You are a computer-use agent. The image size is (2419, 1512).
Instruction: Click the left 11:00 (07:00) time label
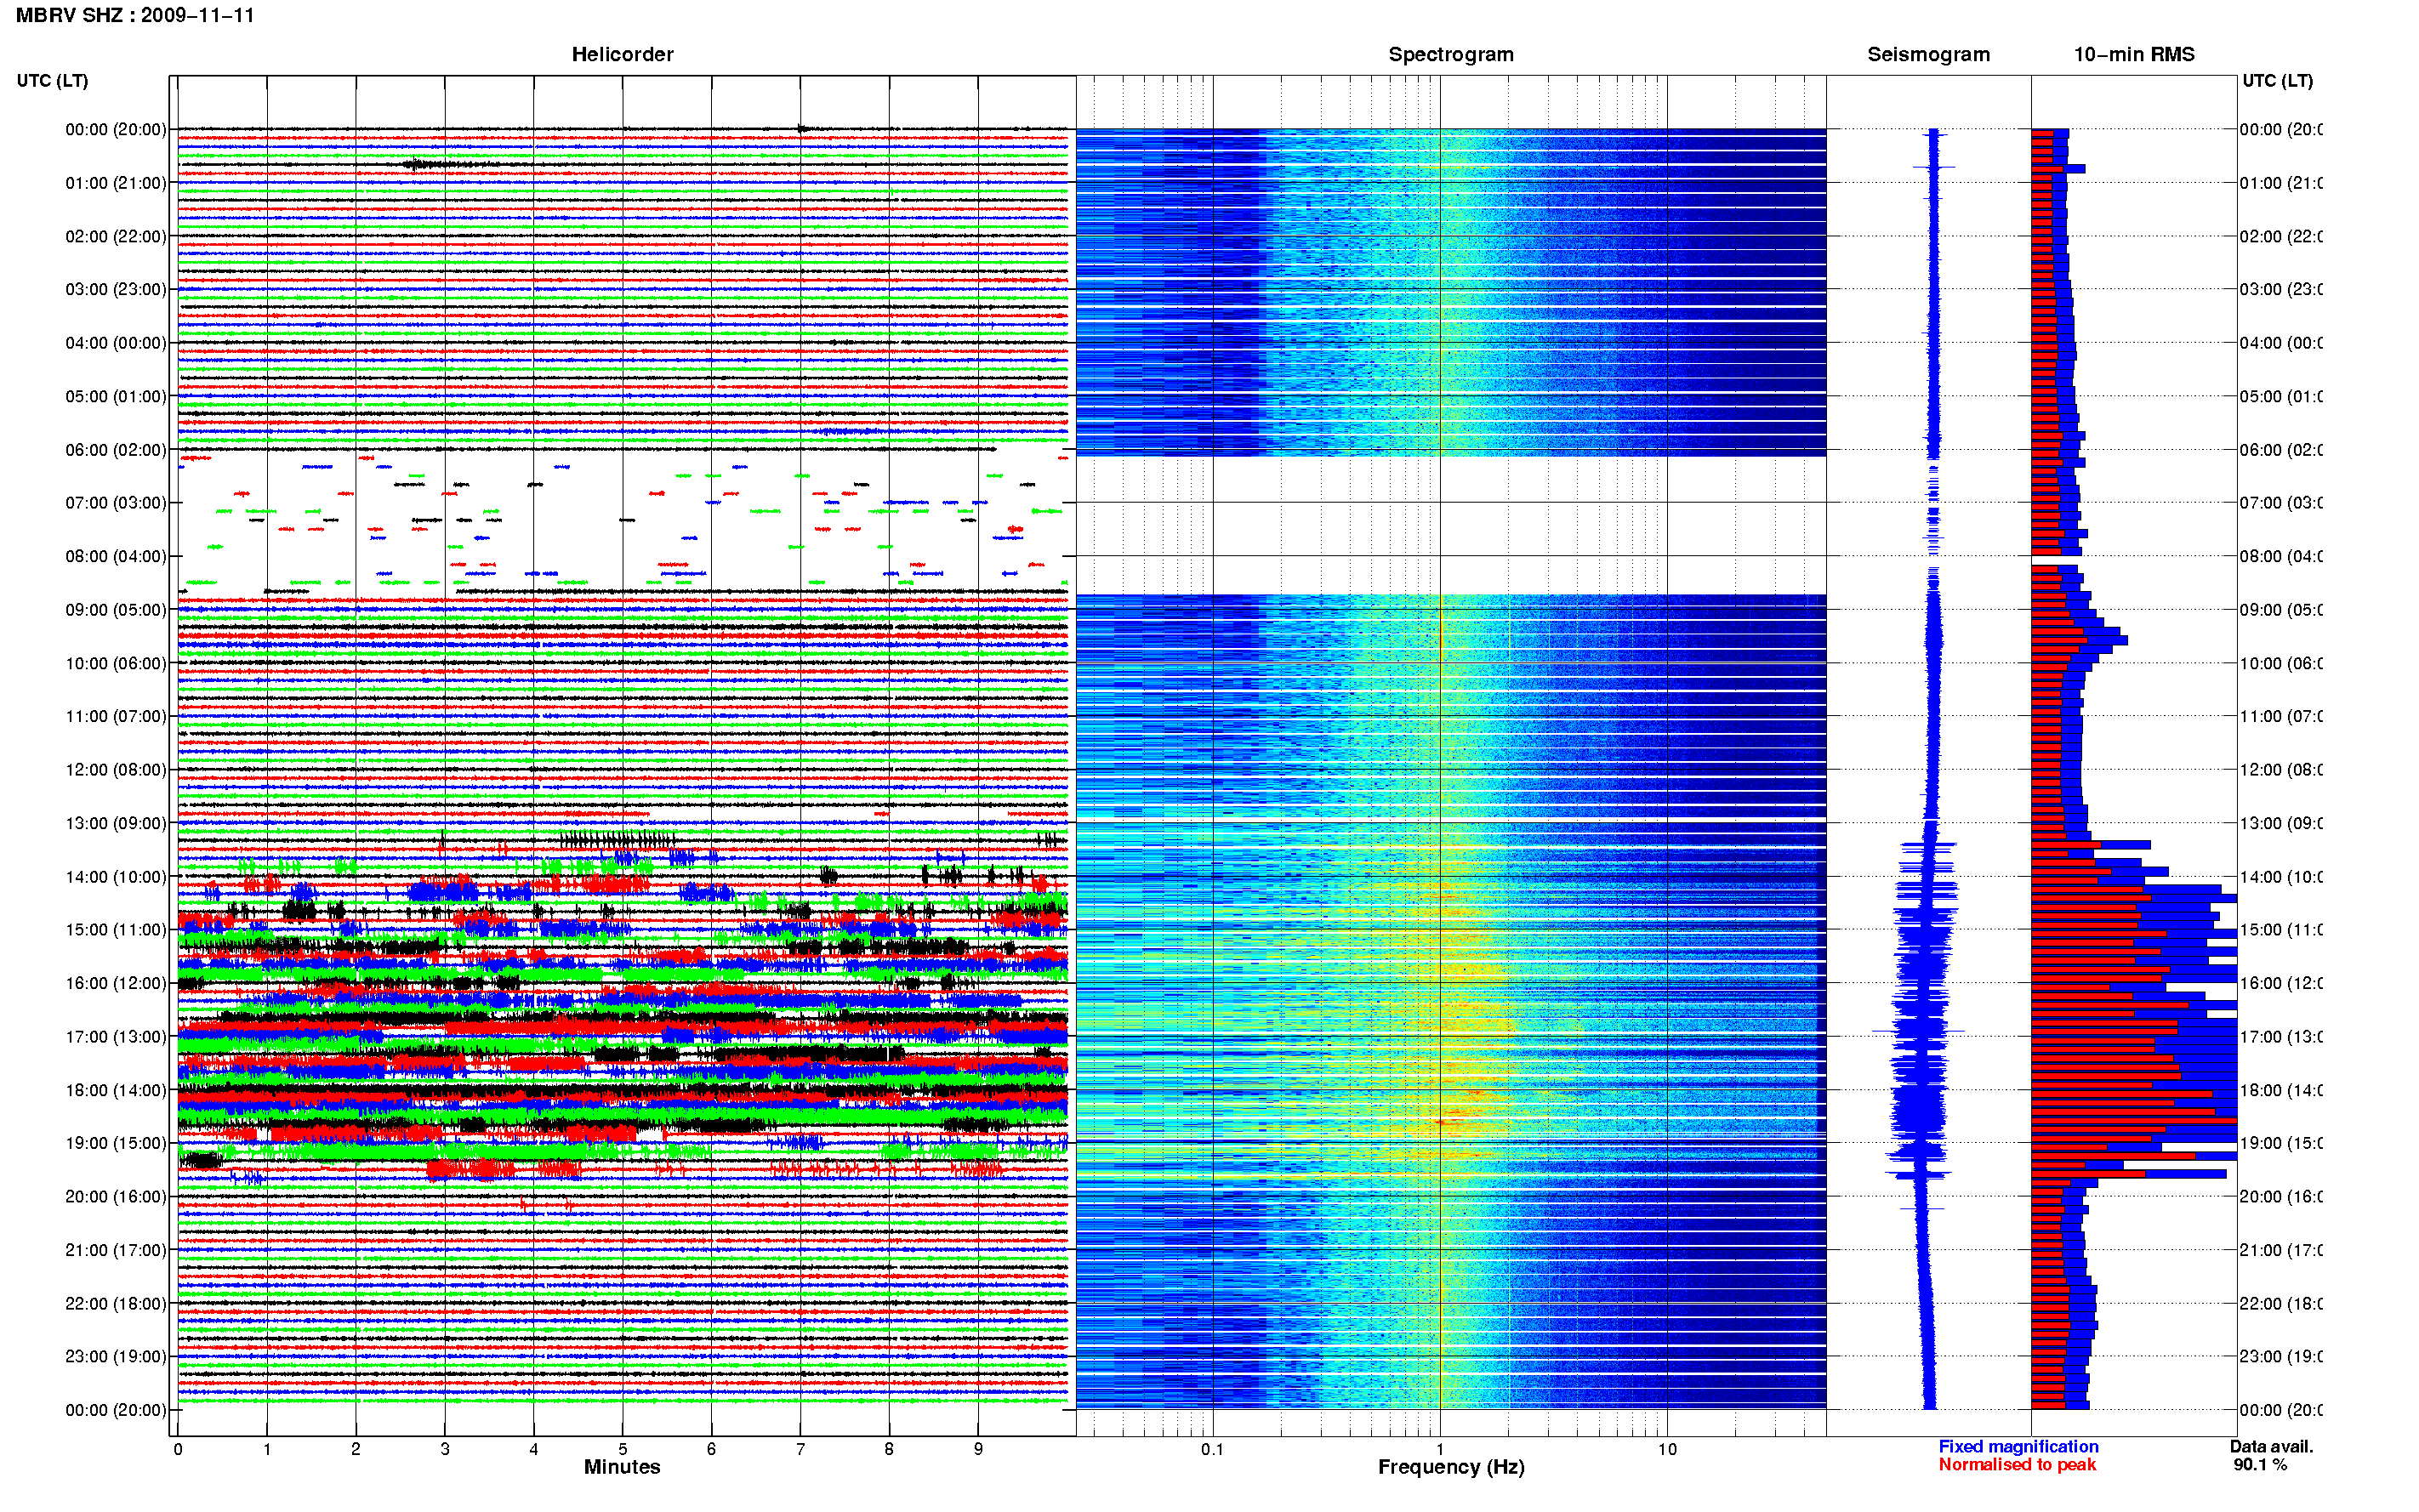116,716
